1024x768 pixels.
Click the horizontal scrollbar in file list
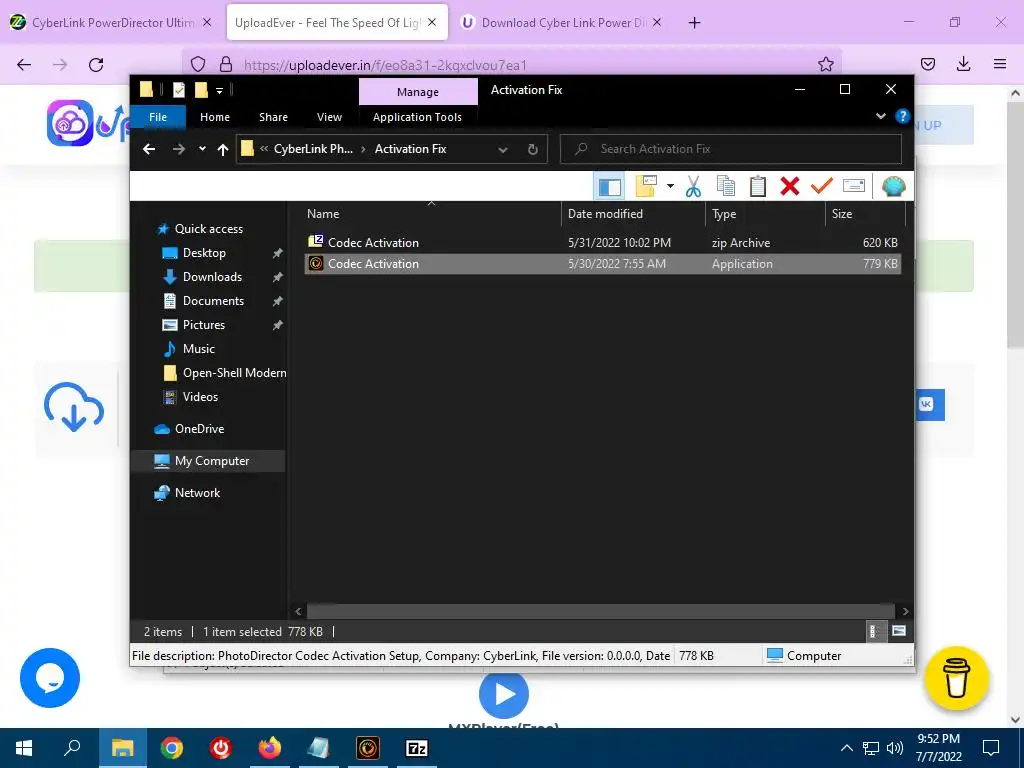click(x=600, y=611)
